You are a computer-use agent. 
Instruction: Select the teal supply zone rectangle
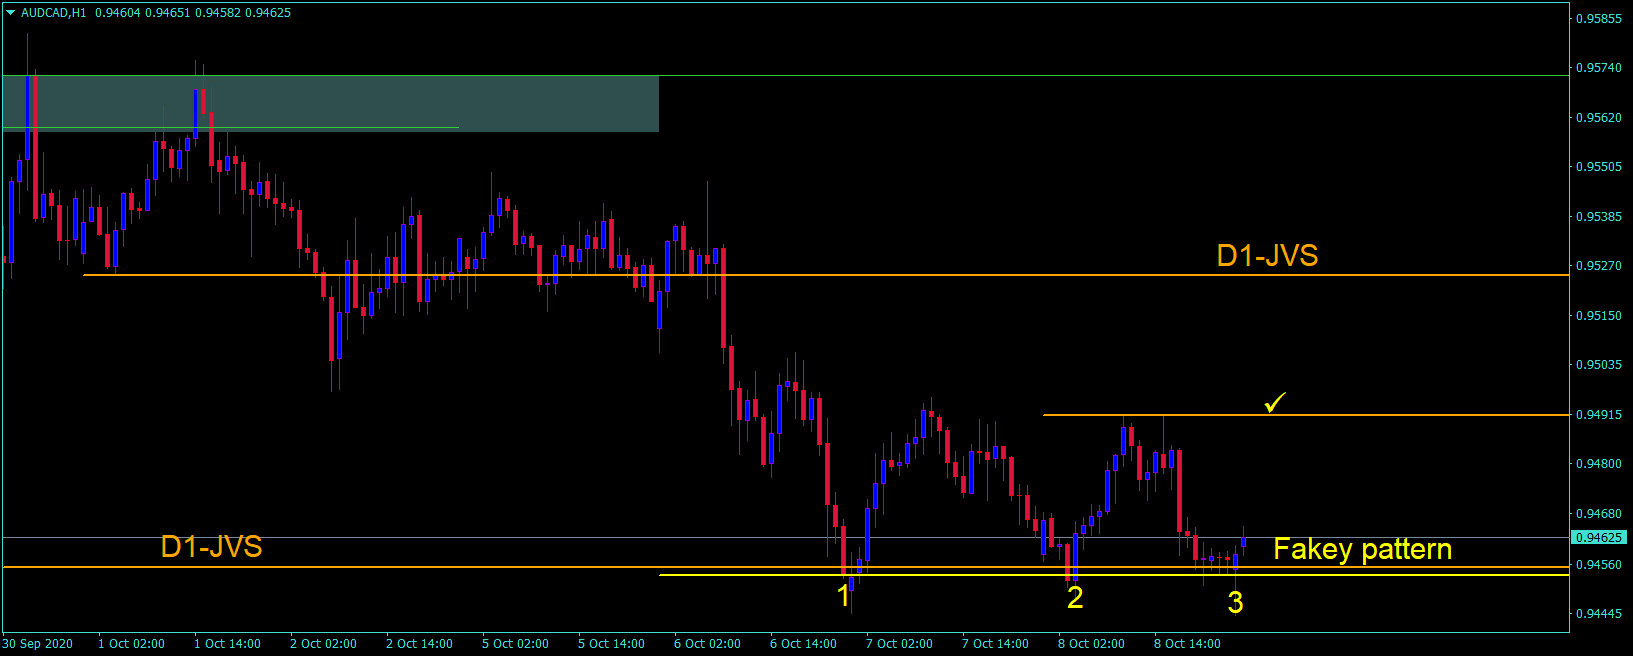[330, 103]
